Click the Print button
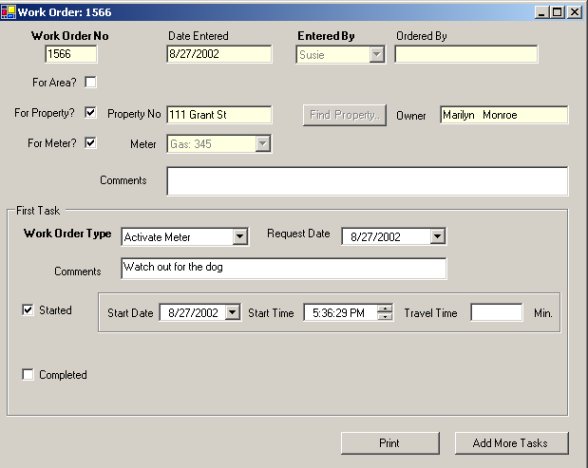The width and height of the screenshot is (588, 468). 390,443
